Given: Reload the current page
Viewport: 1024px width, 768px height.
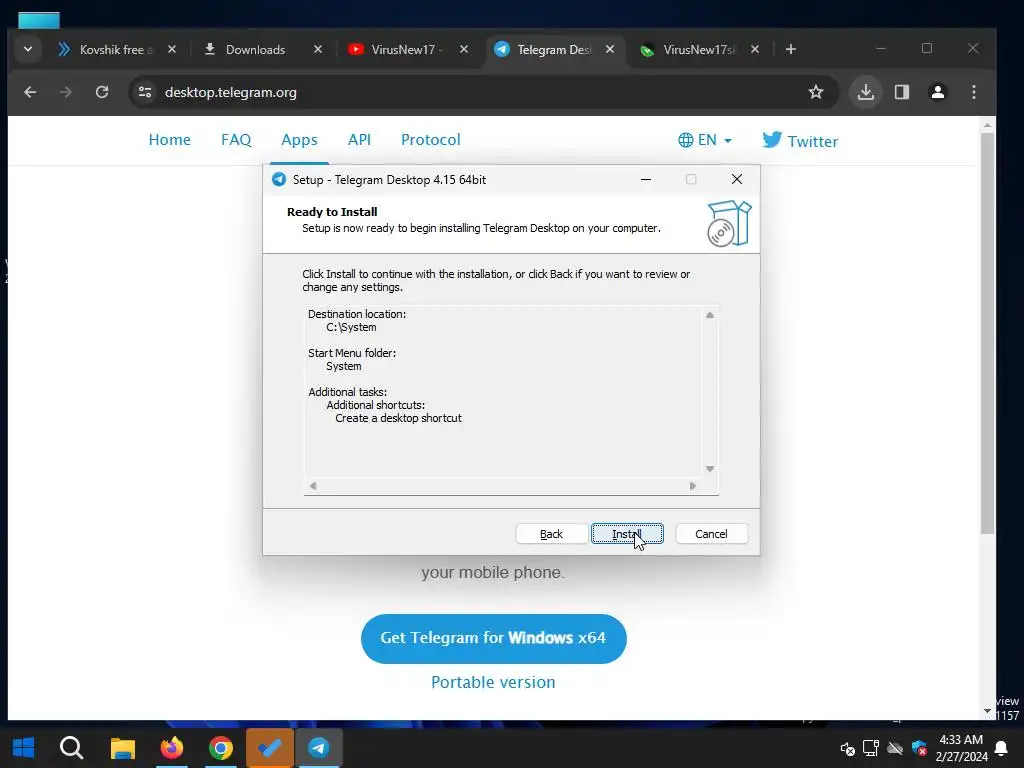Looking at the screenshot, I should point(102,92).
